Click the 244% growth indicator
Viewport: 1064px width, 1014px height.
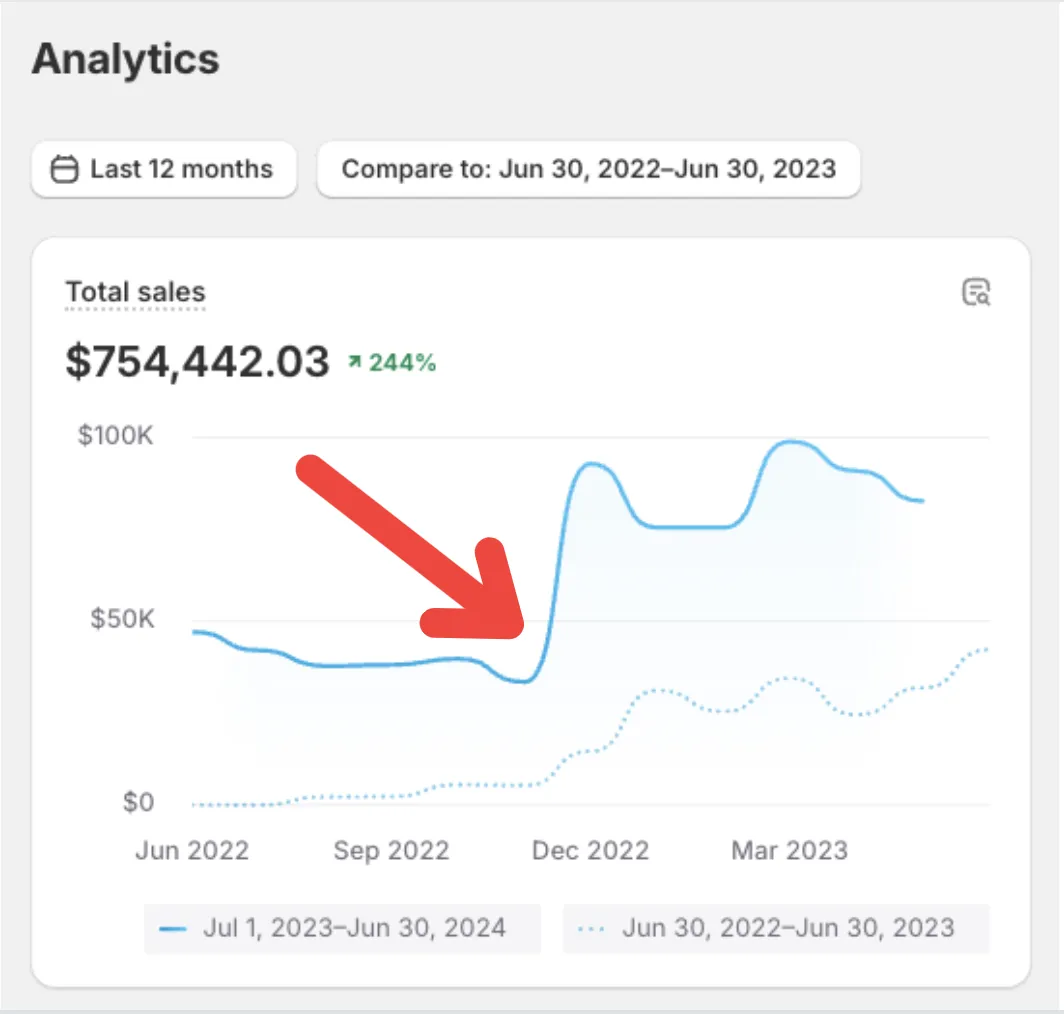coord(392,362)
